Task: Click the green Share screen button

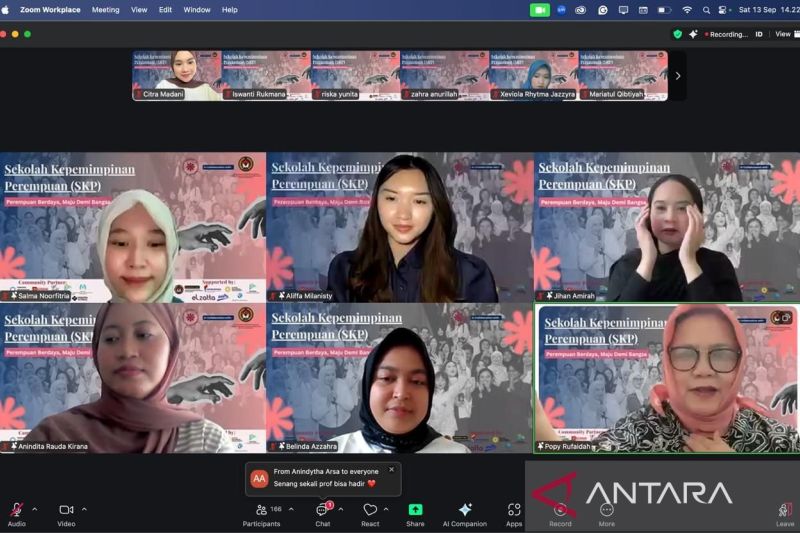Action: (x=415, y=510)
